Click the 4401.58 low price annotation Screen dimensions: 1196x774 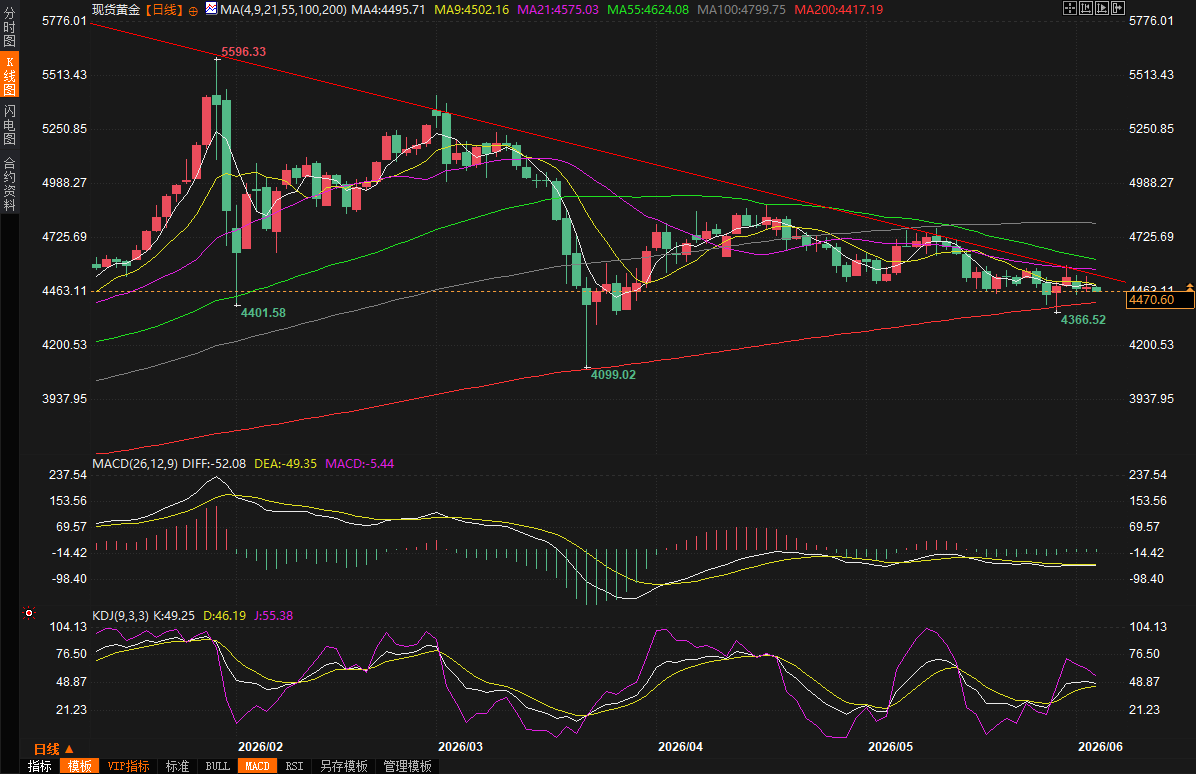click(x=263, y=313)
